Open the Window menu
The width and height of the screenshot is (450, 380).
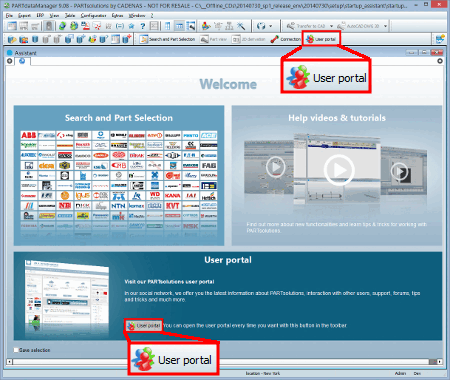(x=137, y=15)
